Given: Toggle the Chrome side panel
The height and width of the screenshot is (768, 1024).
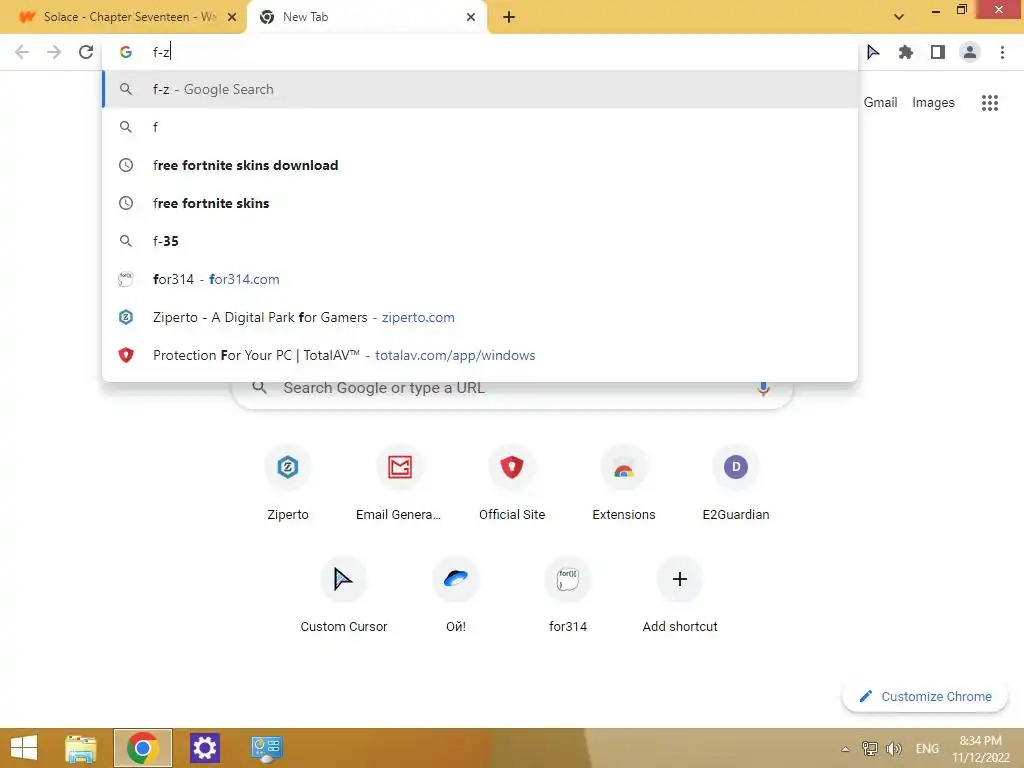Looking at the screenshot, I should pyautogui.click(x=938, y=52).
